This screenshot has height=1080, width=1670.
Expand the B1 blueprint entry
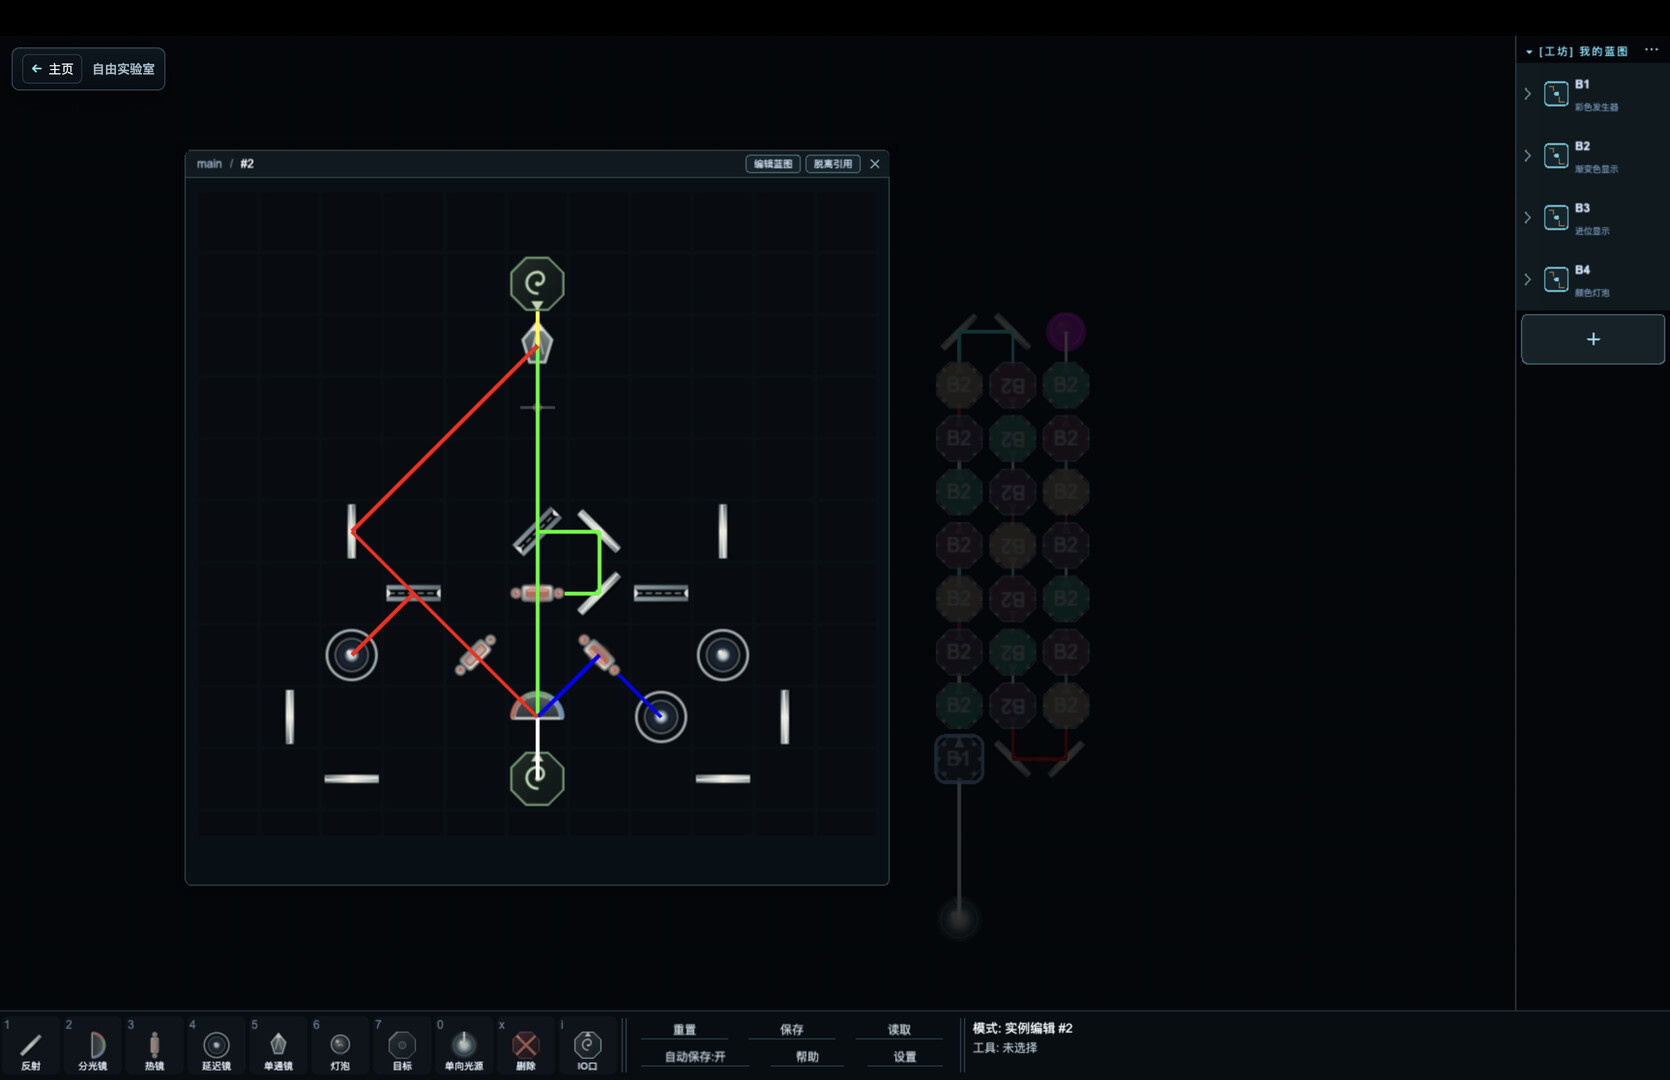(x=1527, y=94)
